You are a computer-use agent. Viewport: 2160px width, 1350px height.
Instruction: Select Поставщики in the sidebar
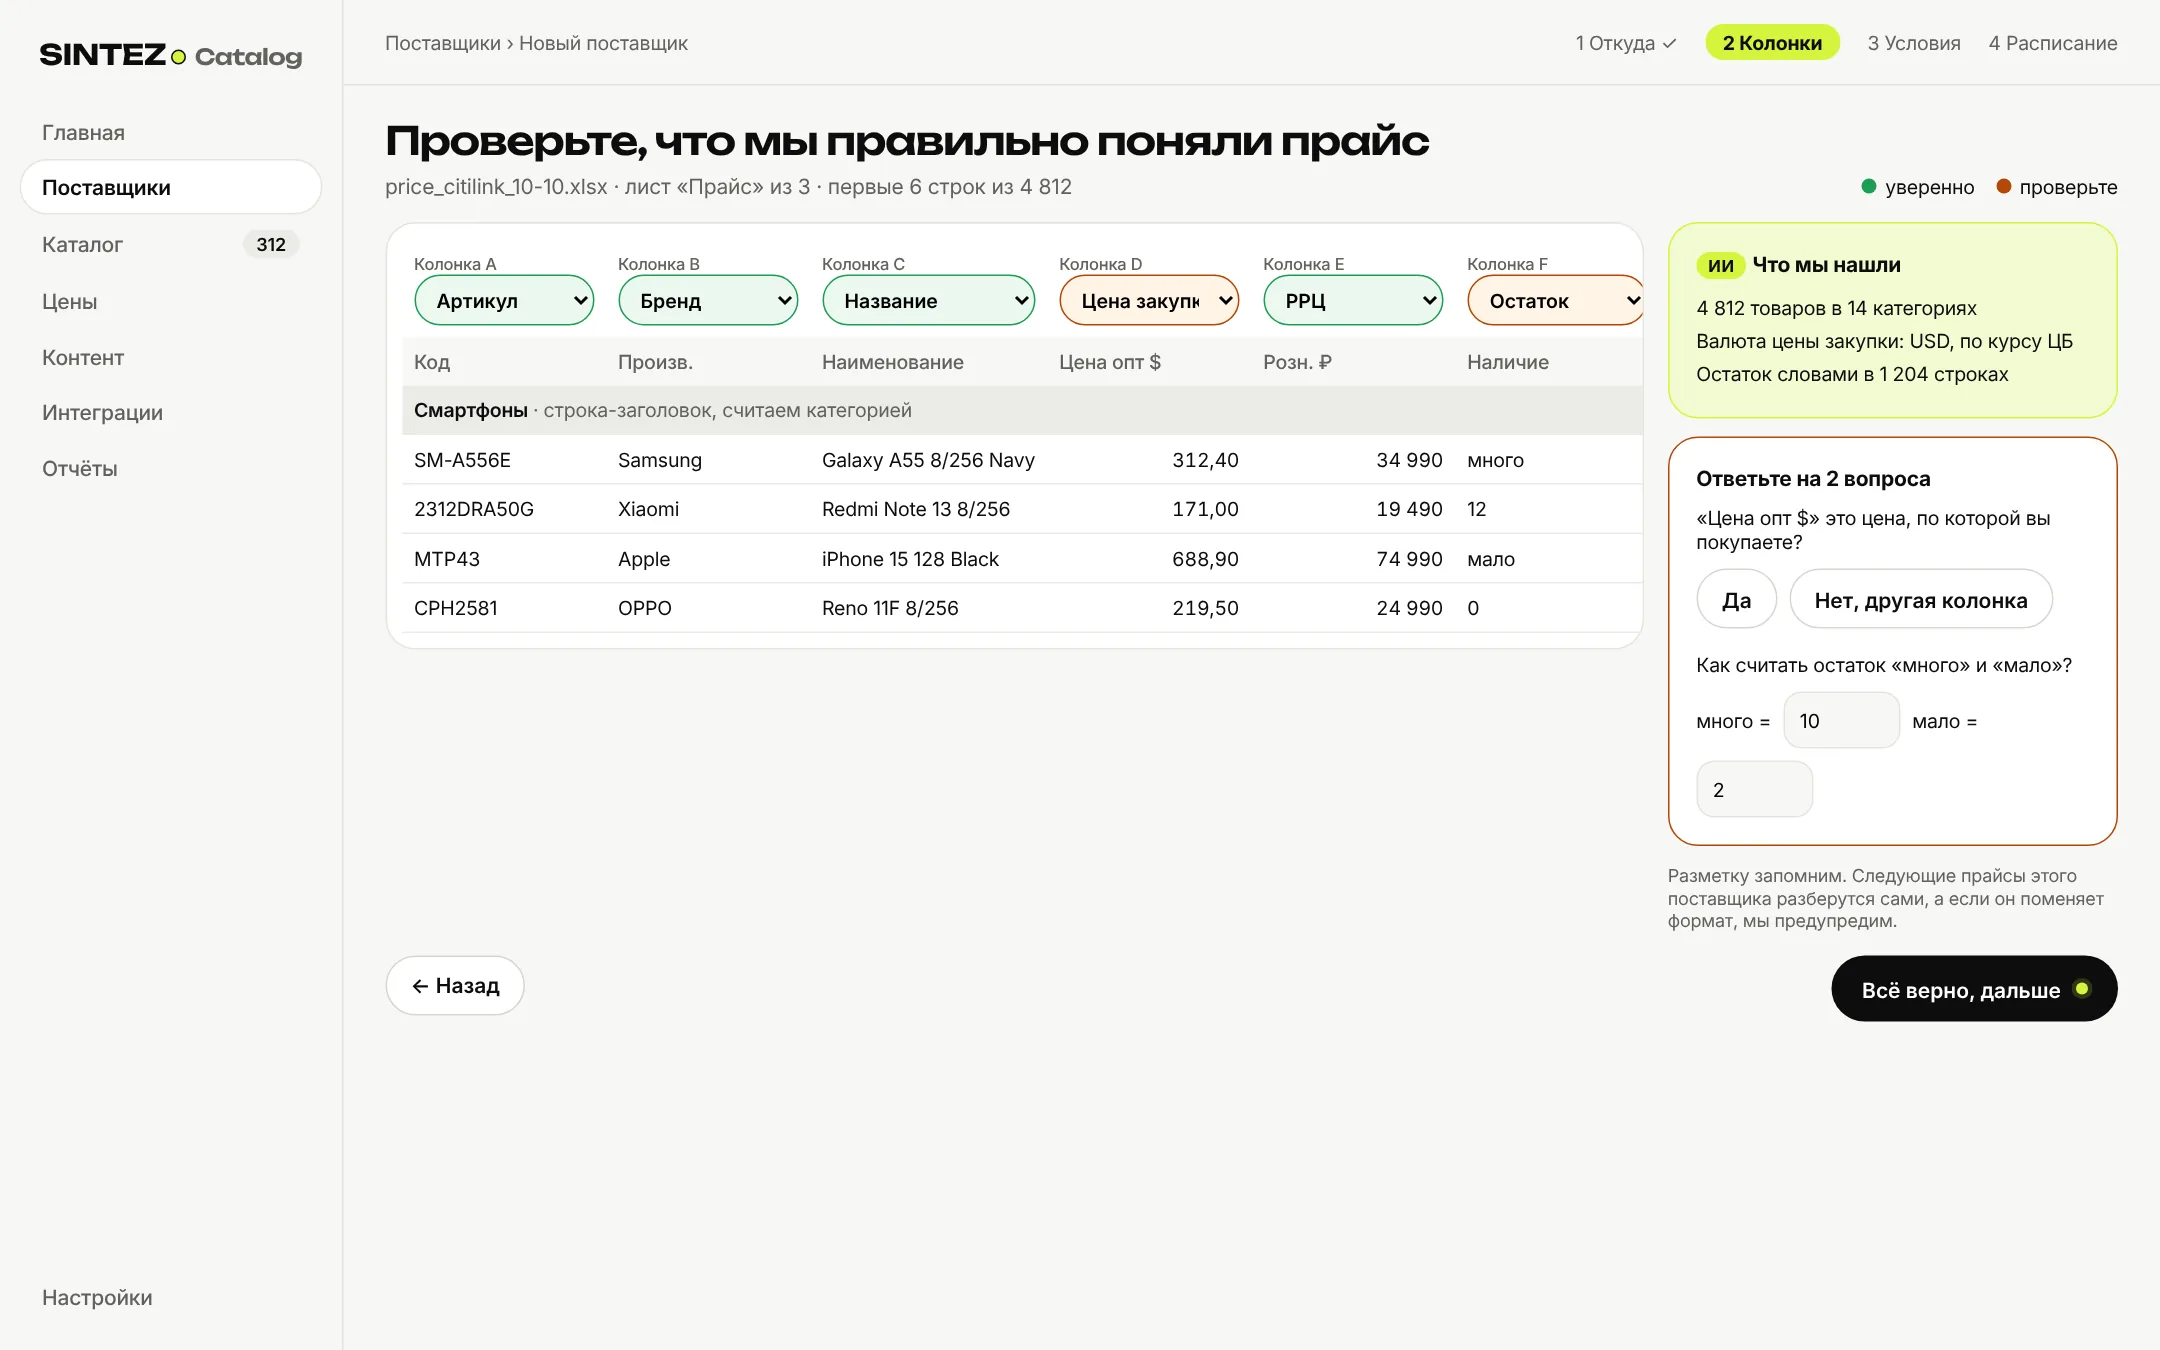(x=171, y=187)
